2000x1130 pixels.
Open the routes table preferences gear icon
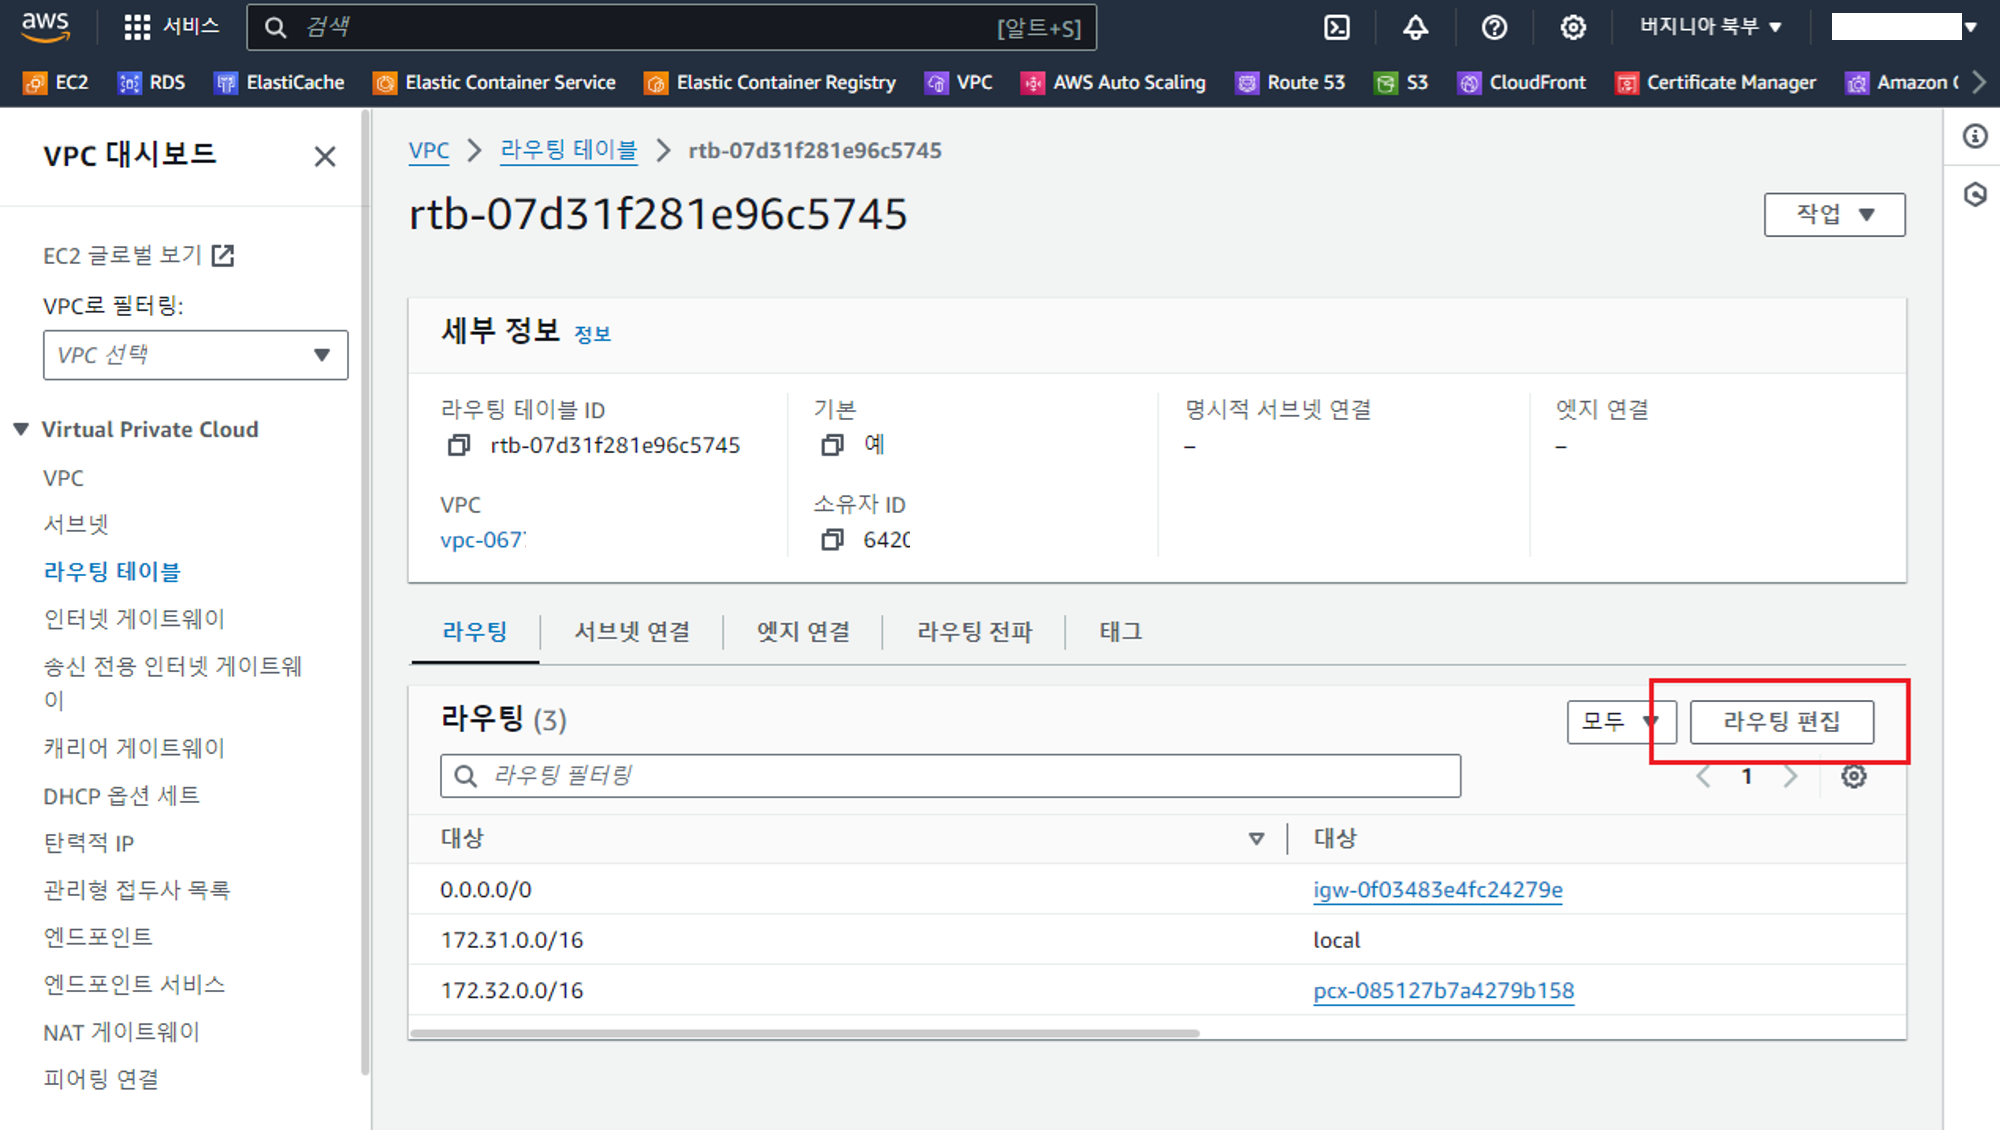click(x=1854, y=776)
